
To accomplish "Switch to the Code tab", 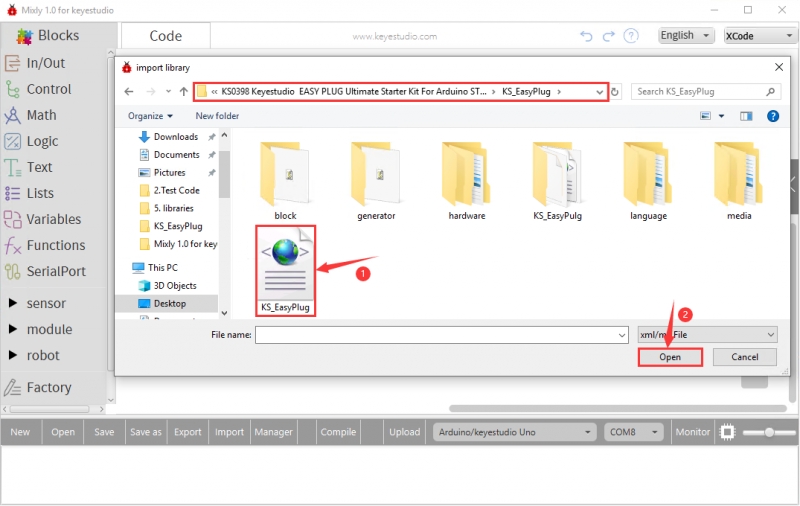I will [166, 36].
